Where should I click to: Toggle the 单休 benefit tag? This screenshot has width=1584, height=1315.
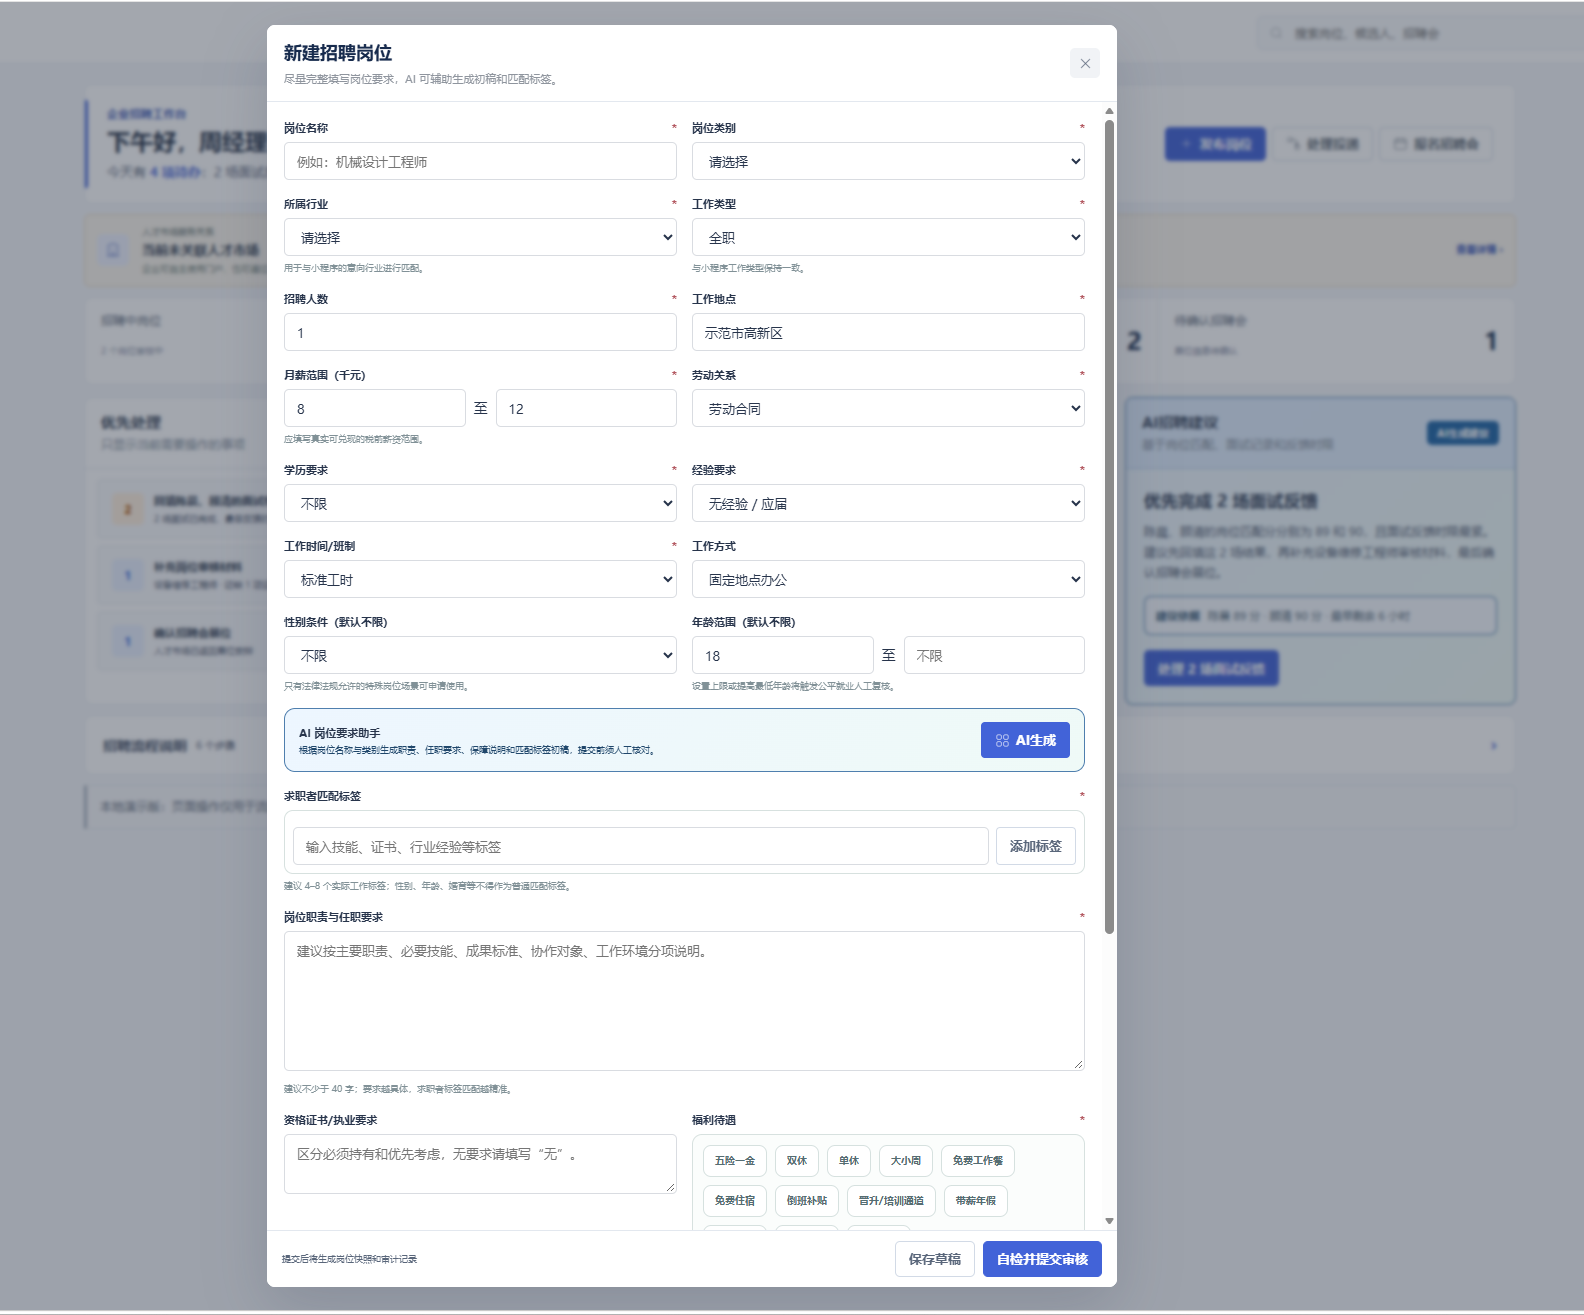pos(849,1160)
